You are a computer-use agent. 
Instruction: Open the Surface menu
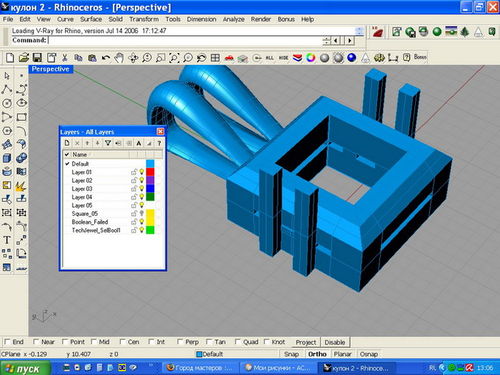pyautogui.click(x=91, y=19)
